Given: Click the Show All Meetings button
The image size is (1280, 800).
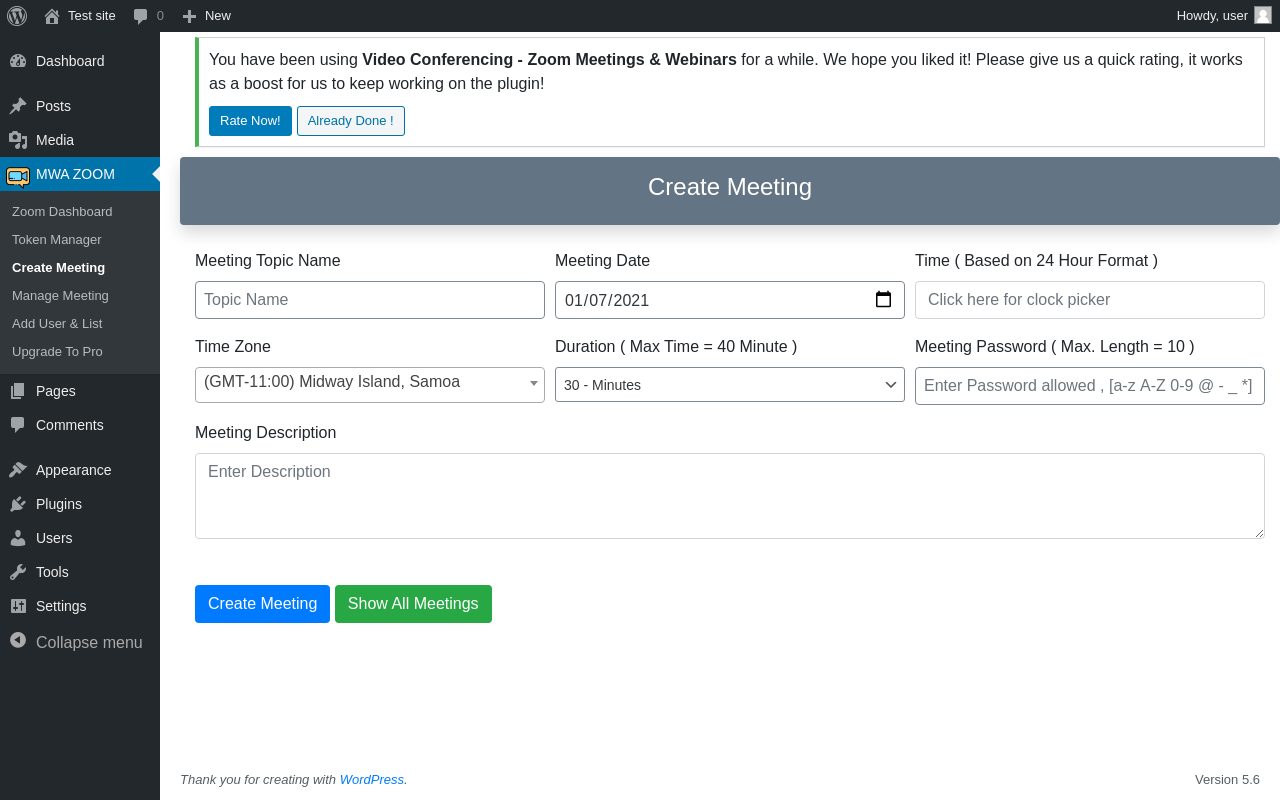Looking at the screenshot, I should pos(413,604).
